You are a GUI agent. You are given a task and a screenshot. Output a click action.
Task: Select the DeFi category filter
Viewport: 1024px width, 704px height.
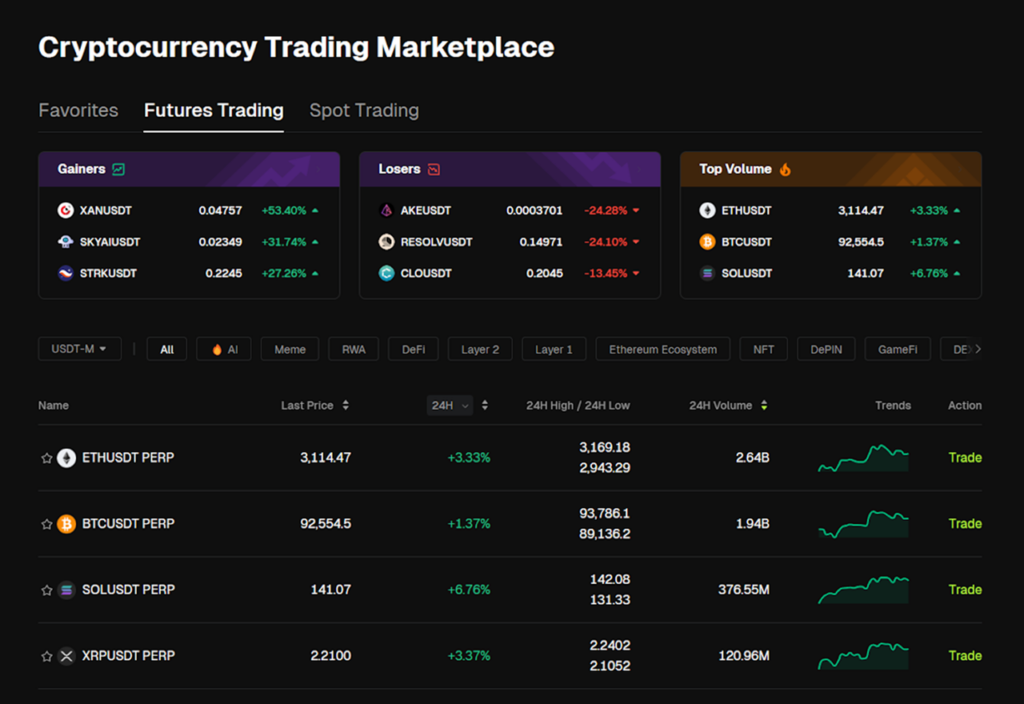click(x=412, y=349)
